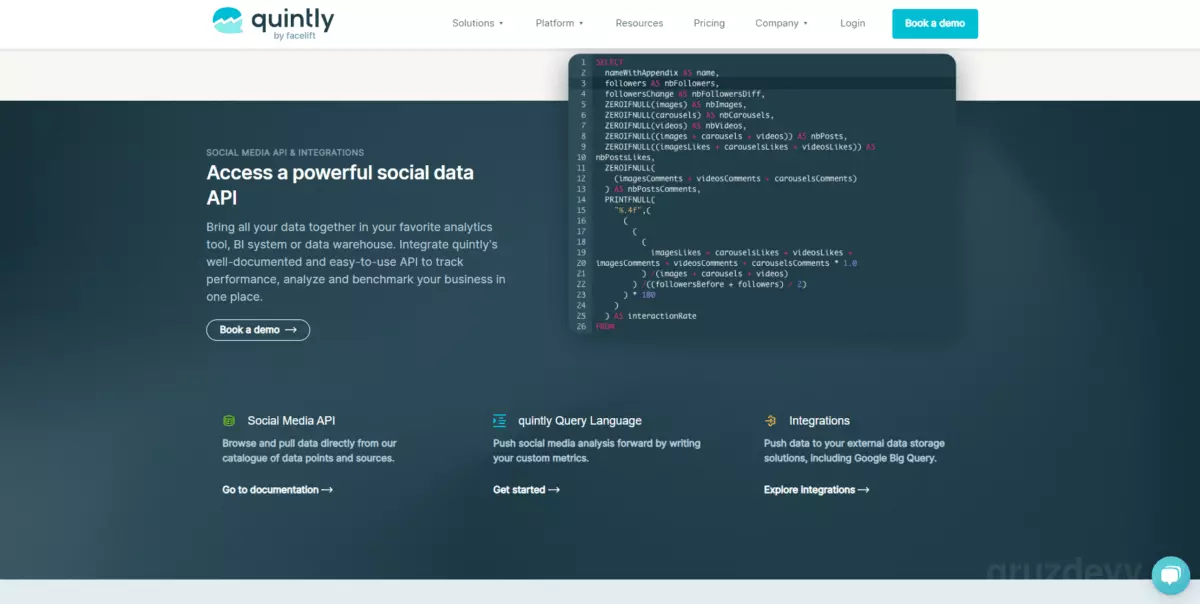Click the SELECT keyword in code editor
The image size is (1200, 604).
[x=607, y=62]
